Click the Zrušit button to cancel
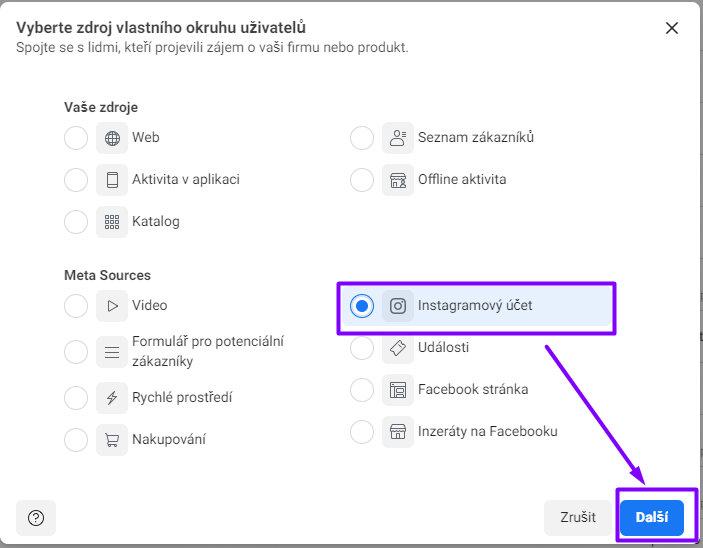This screenshot has width=703, height=548. (578, 518)
